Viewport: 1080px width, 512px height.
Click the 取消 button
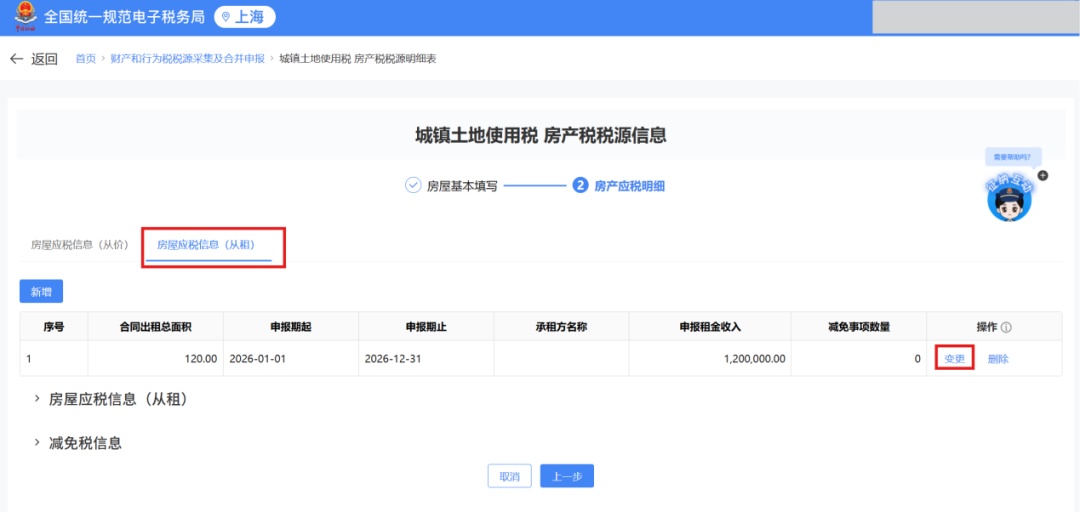tap(509, 477)
